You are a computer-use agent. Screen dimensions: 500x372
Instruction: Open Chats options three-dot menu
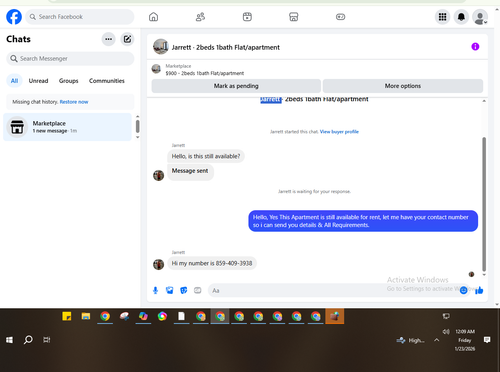coord(108,39)
